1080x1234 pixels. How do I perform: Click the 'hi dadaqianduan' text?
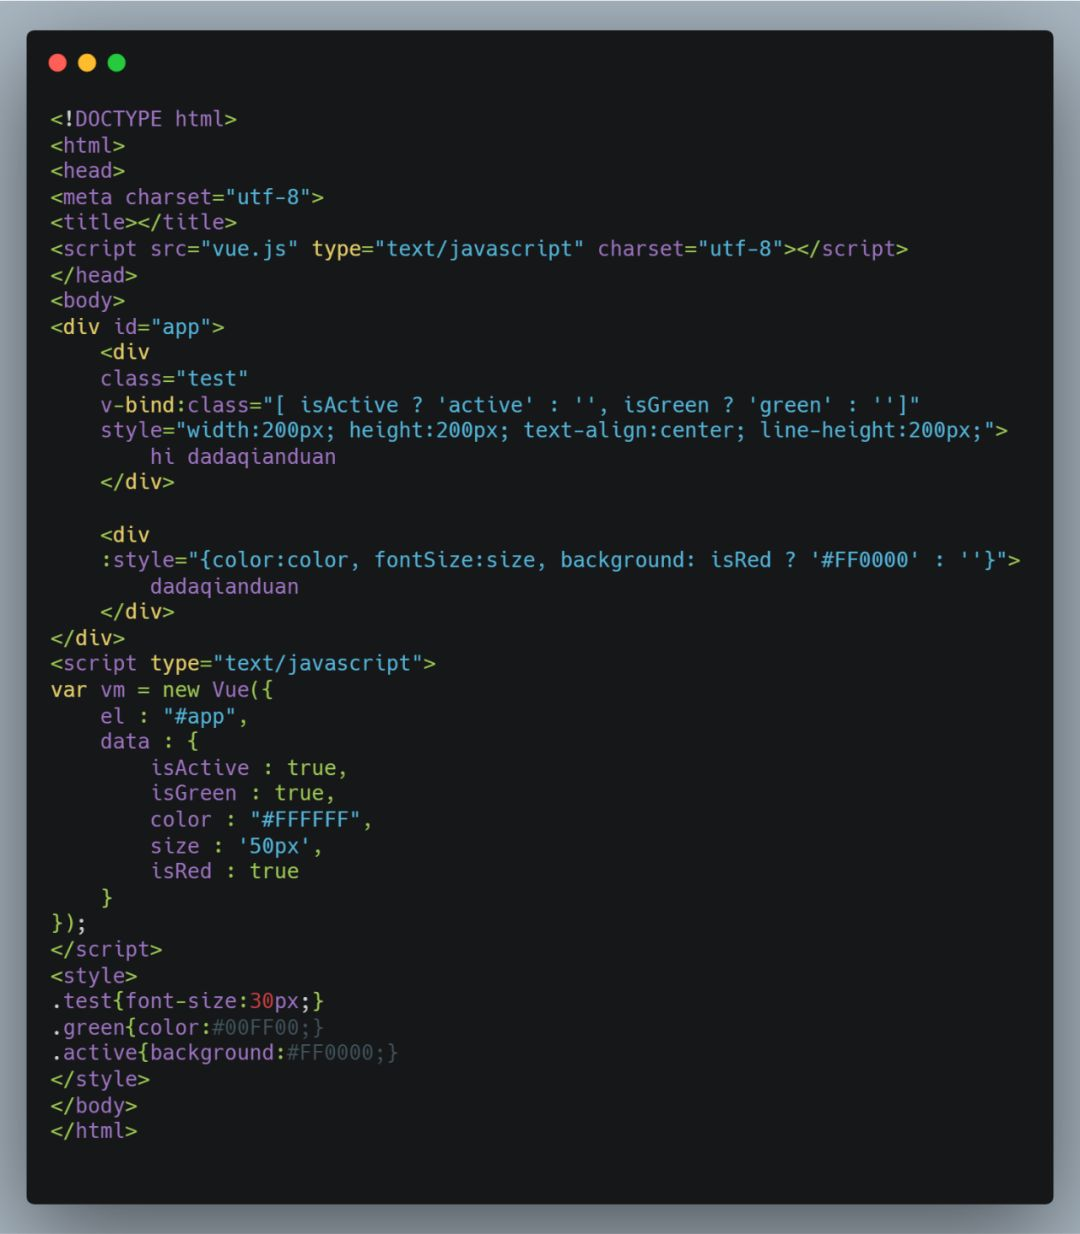pyautogui.click(x=243, y=457)
